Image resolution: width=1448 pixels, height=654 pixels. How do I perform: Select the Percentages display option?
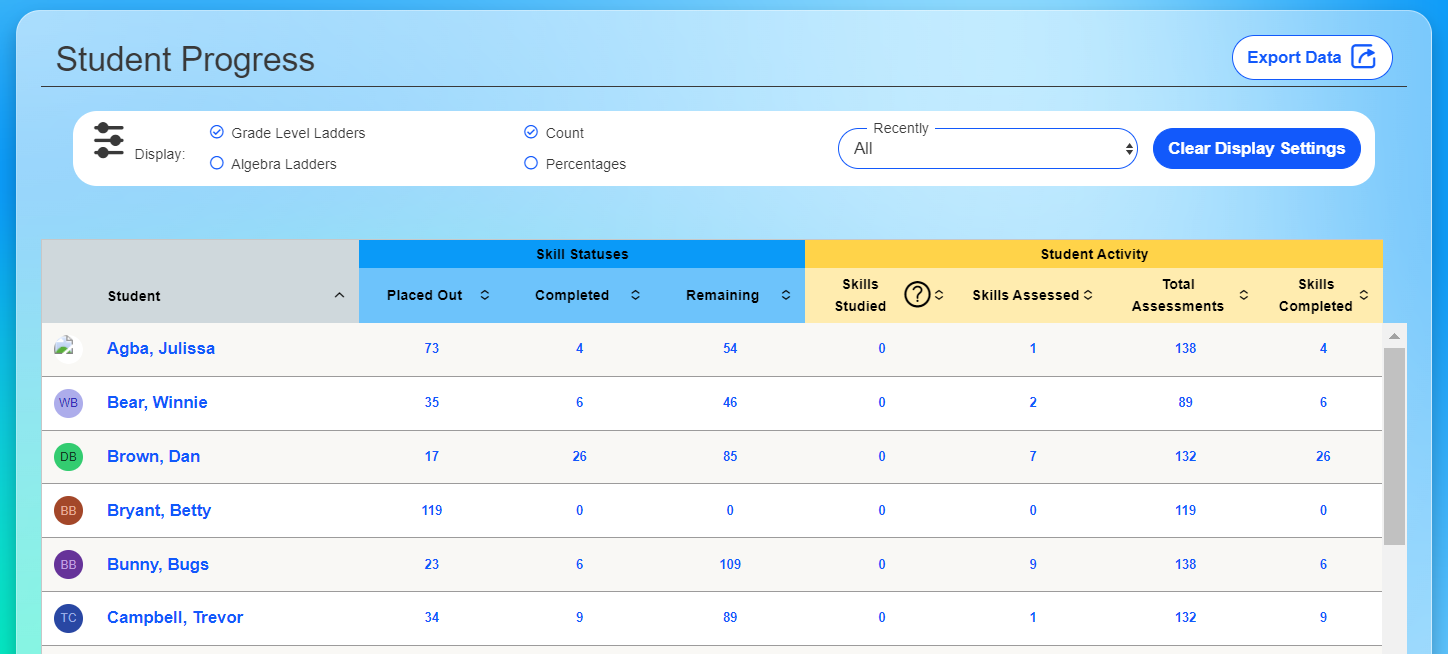click(x=531, y=163)
